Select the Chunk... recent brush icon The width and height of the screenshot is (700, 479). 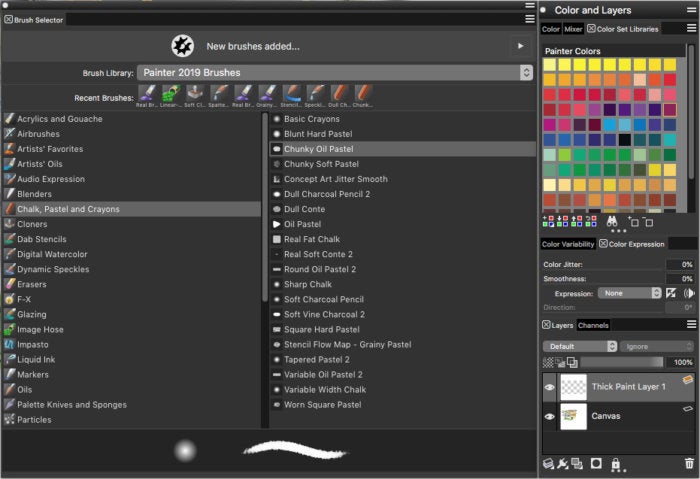click(x=363, y=94)
